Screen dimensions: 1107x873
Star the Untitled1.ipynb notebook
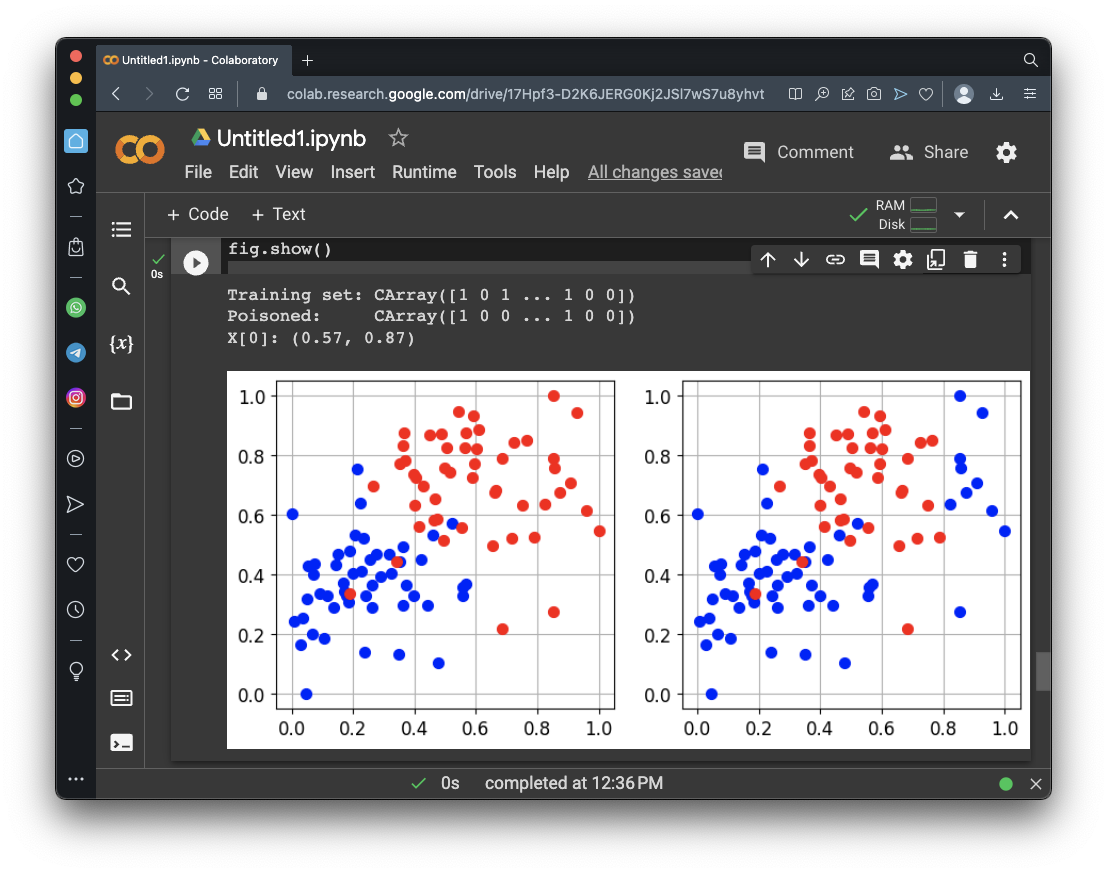(398, 138)
